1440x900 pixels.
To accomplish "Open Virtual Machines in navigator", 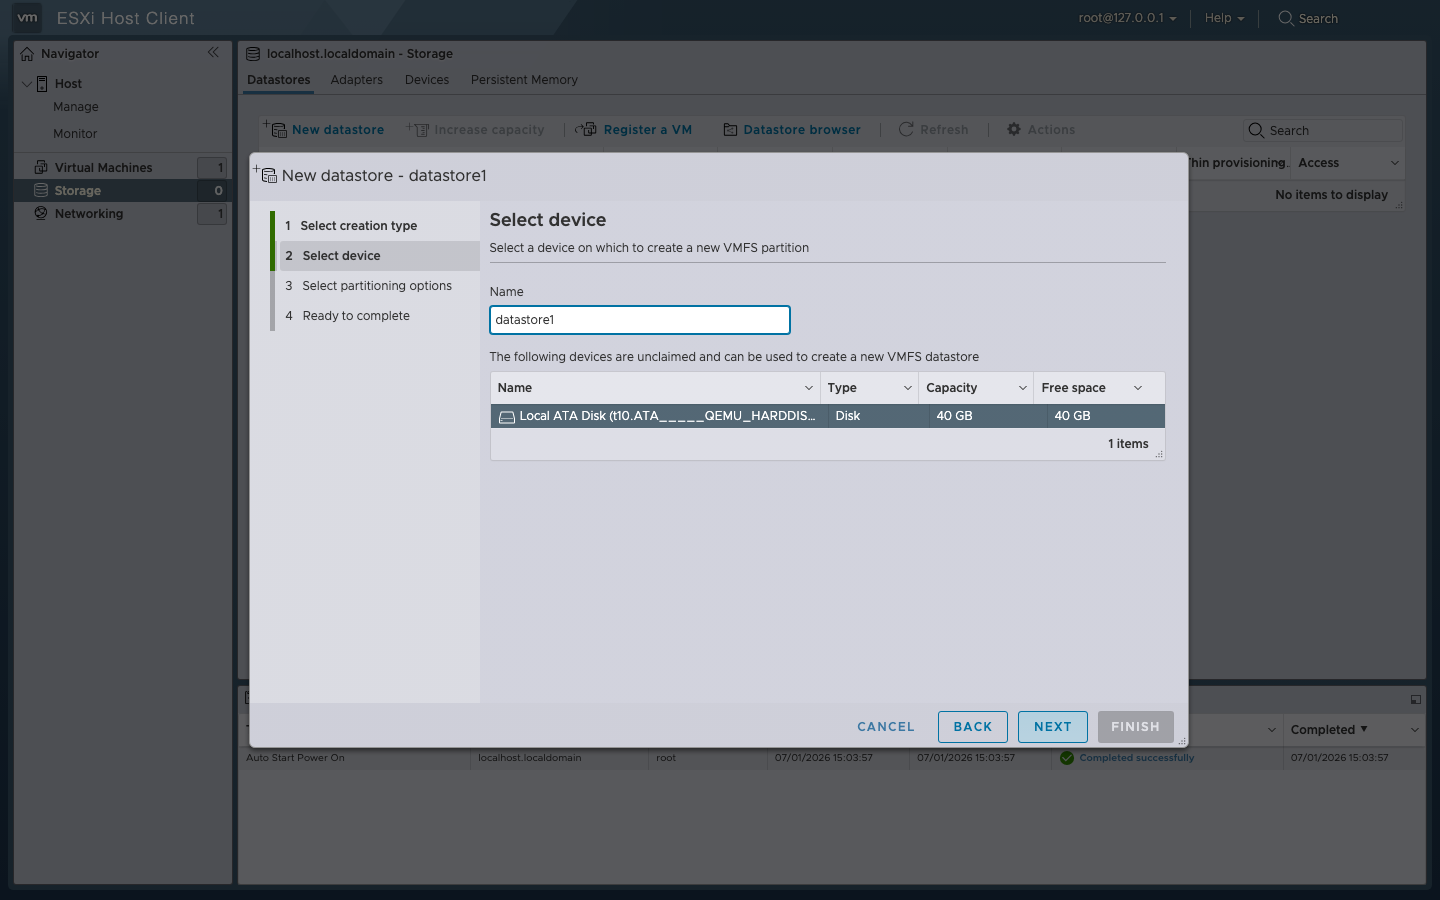I will (x=104, y=168).
